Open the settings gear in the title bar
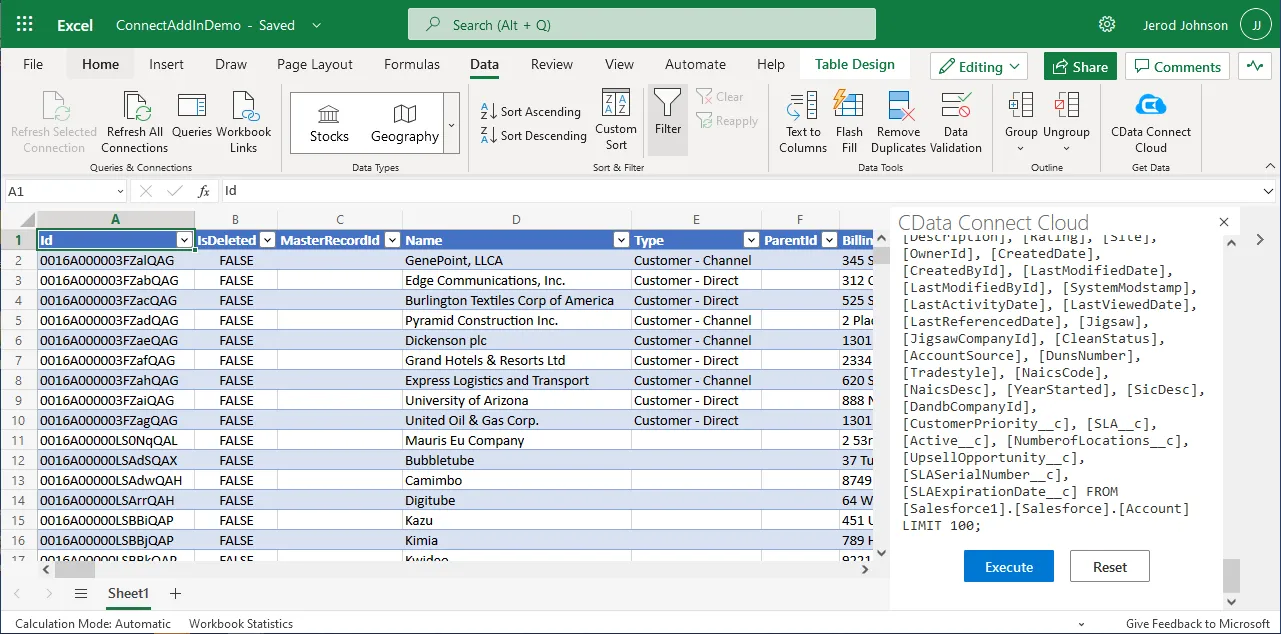The width and height of the screenshot is (1281, 634). pyautogui.click(x=1107, y=25)
